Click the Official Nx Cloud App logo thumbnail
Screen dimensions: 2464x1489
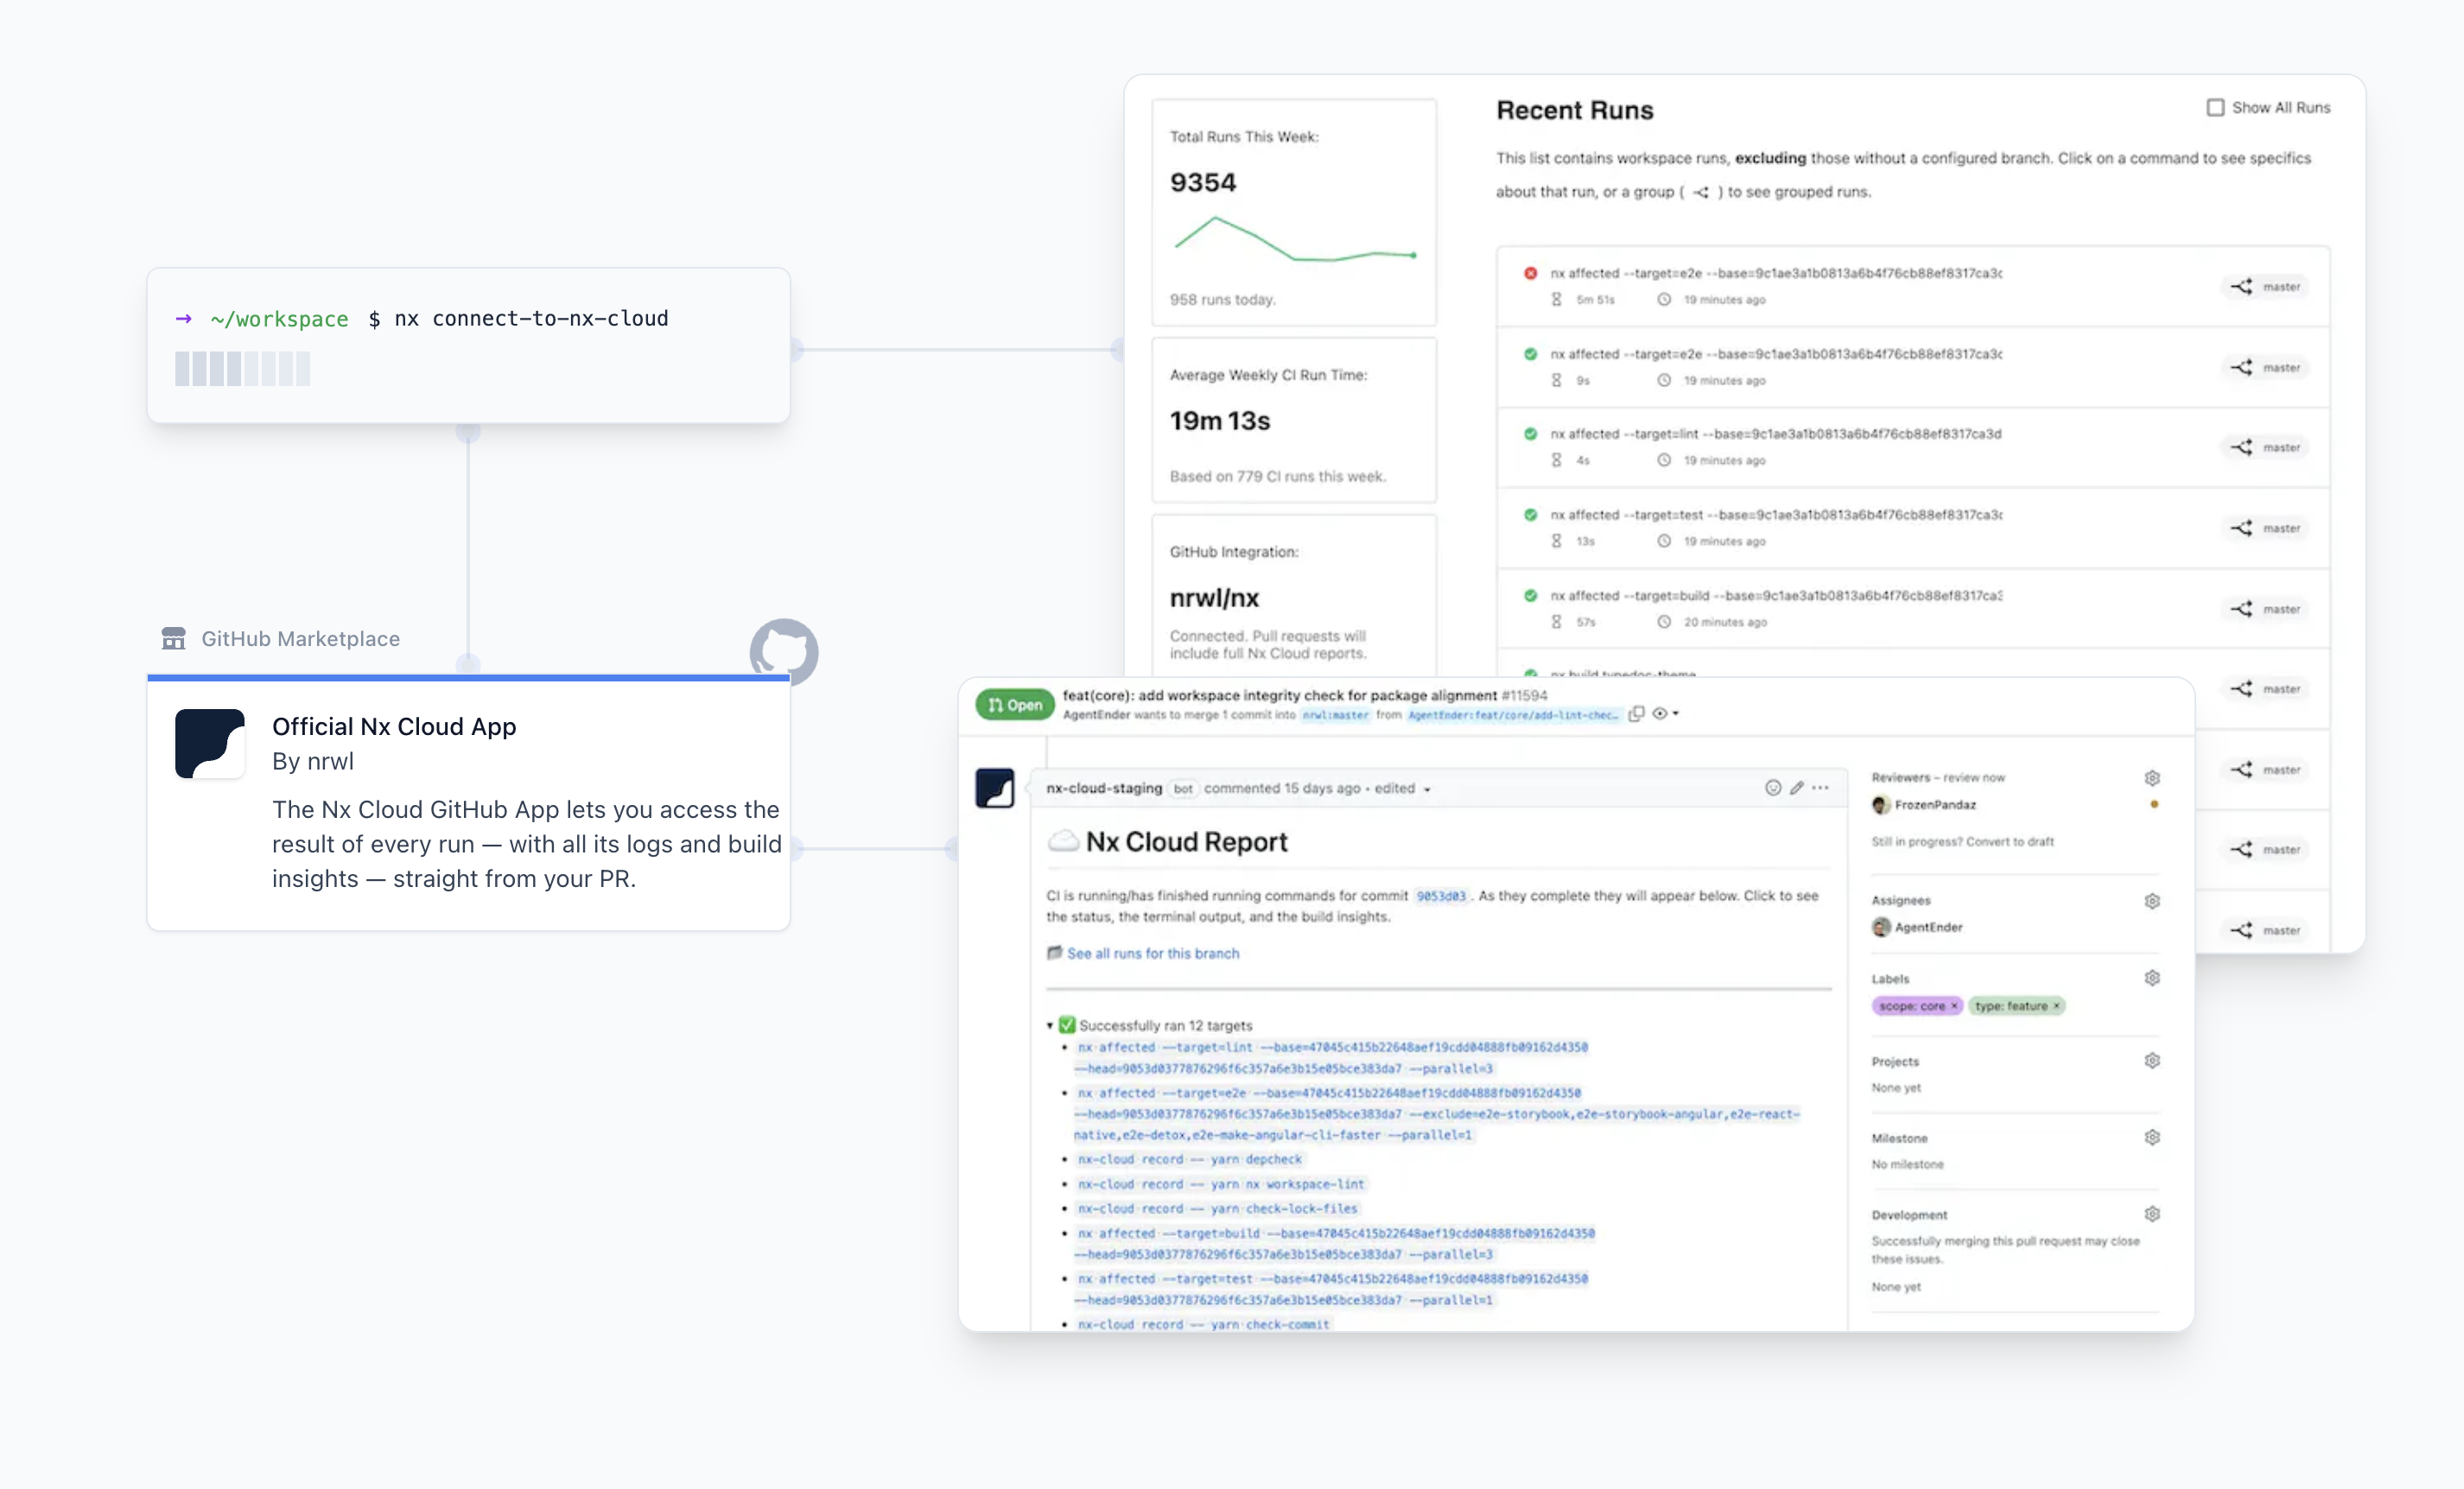210,744
